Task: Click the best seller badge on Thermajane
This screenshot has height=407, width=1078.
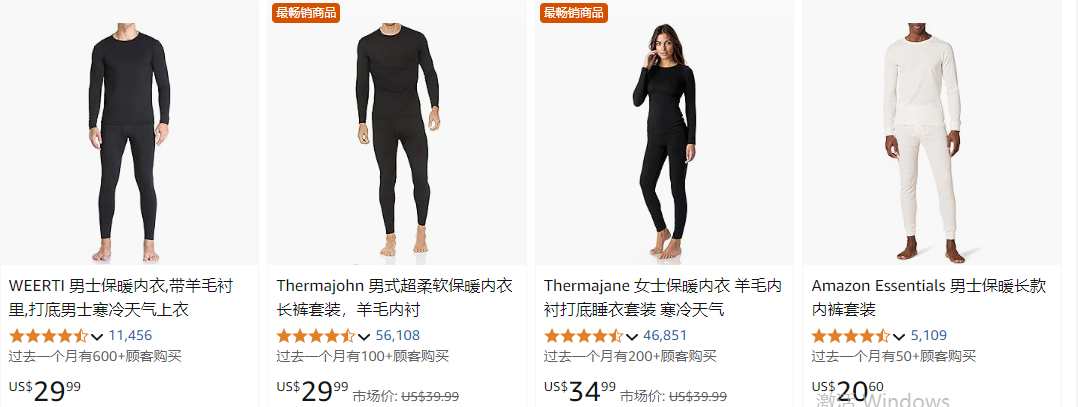Action: pos(573,12)
